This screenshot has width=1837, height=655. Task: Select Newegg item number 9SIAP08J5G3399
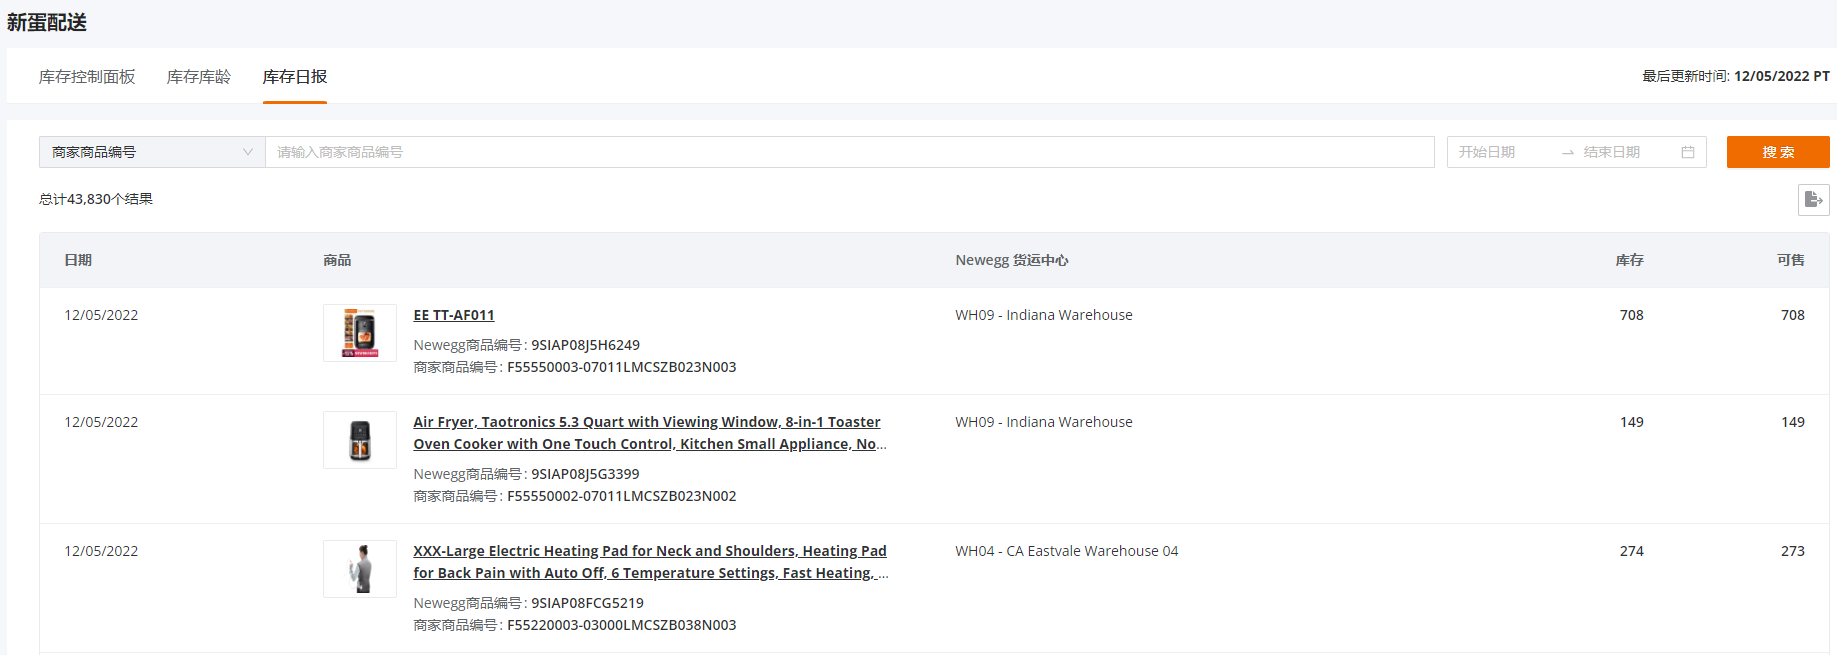point(585,474)
